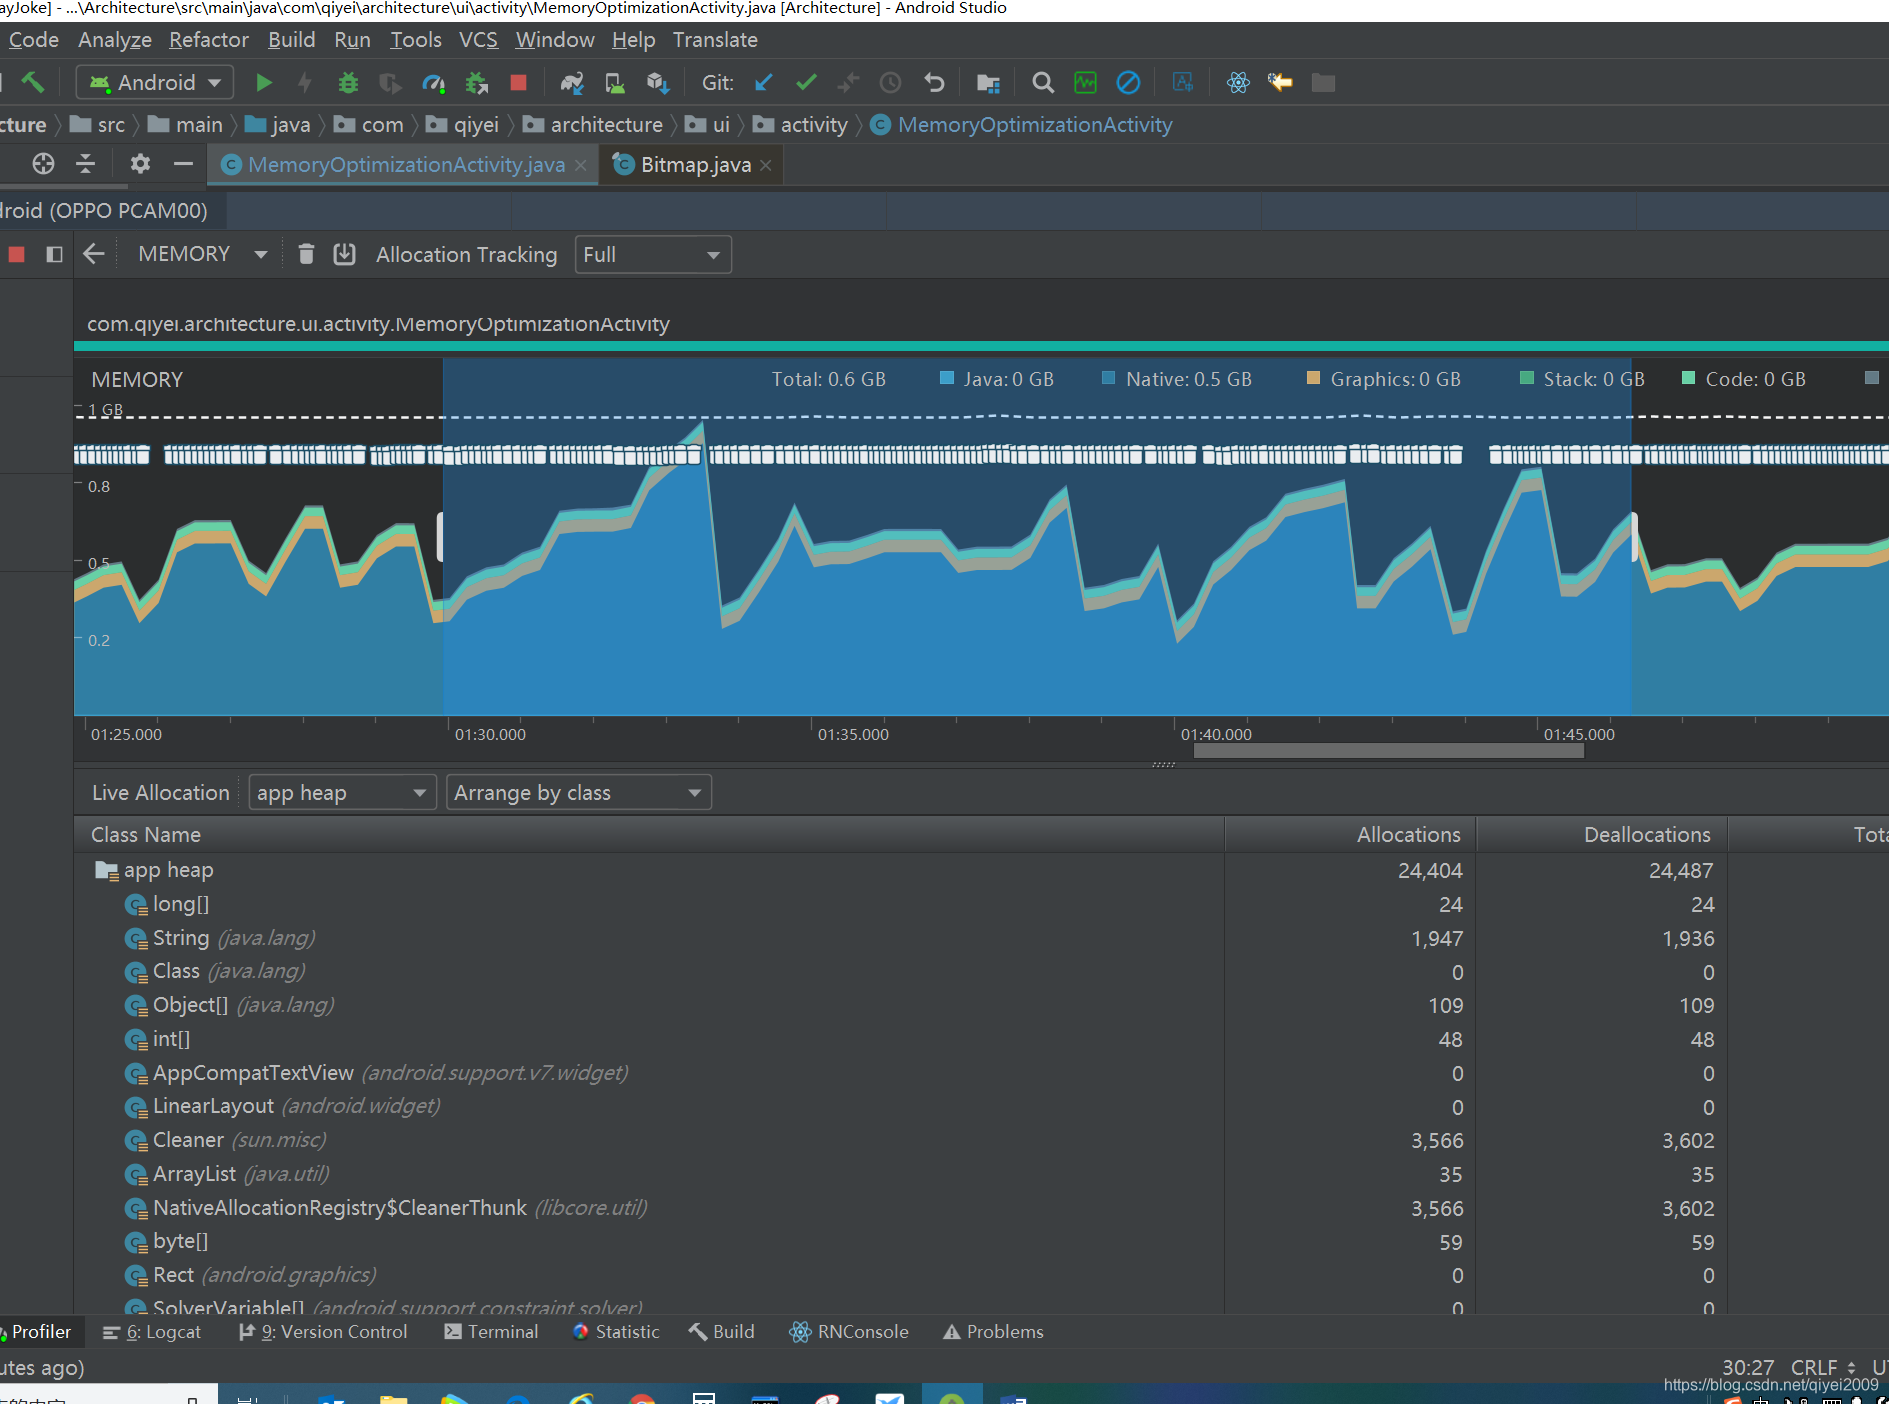Click the blue circle-slash toolbar icon

click(1128, 83)
